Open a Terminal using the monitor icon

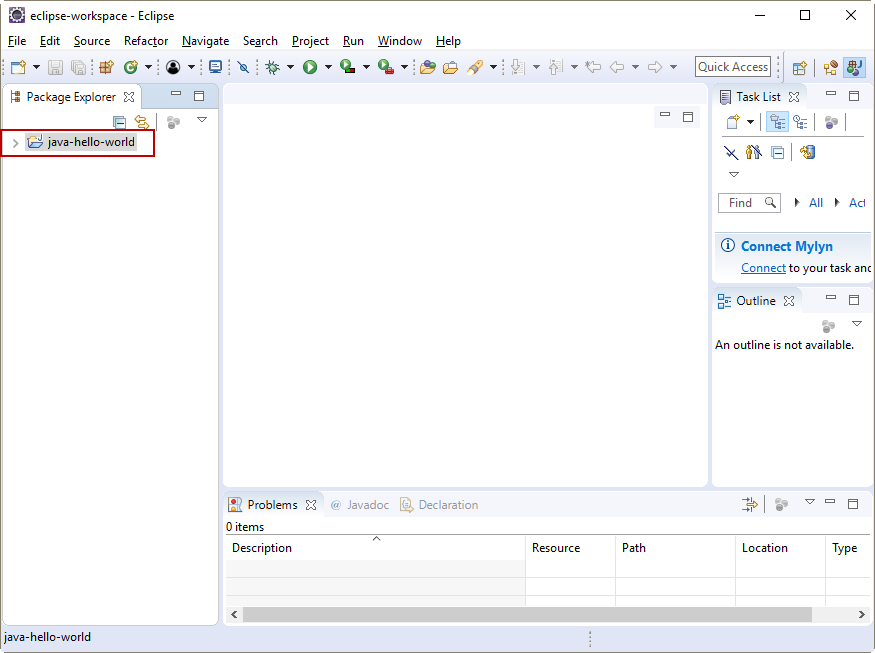(215, 68)
